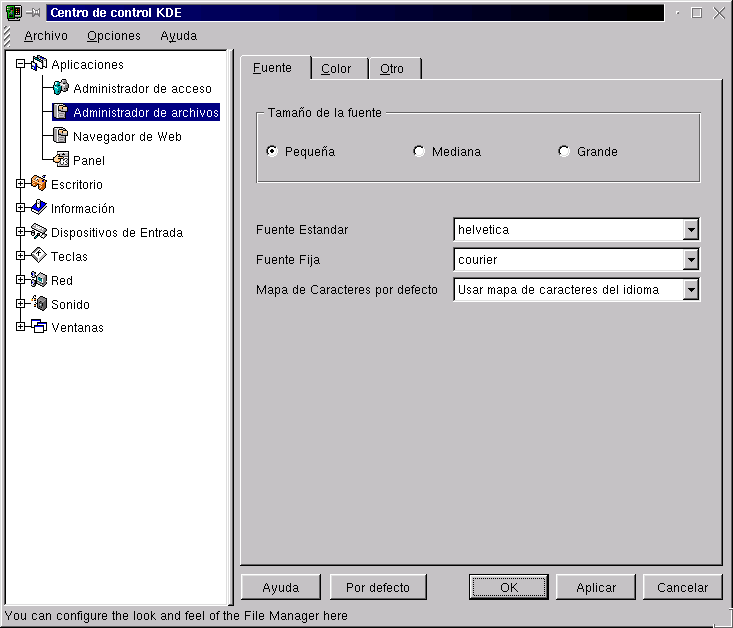This screenshot has width=733, height=628.
Task: Click the Por defecto button
Action: [377, 587]
